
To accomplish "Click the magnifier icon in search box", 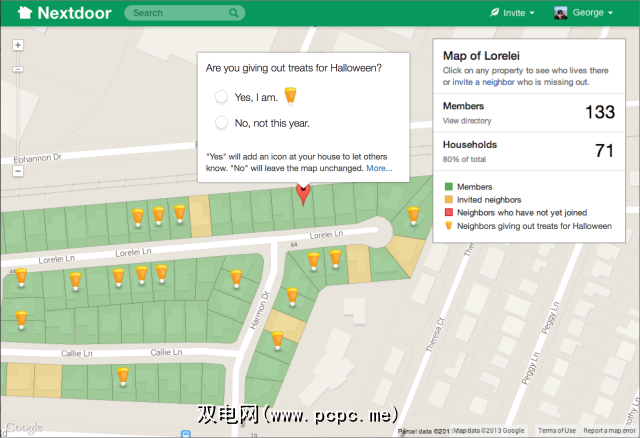I will 233,13.
